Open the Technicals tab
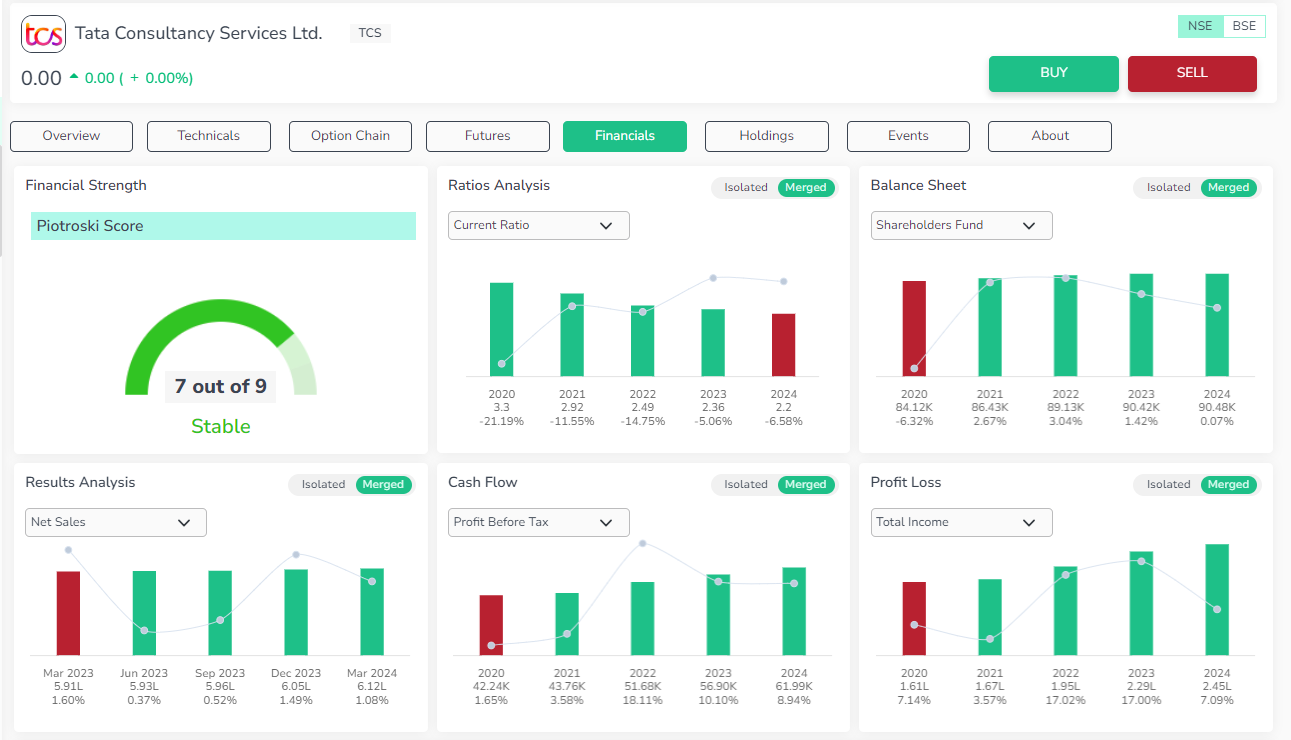 point(209,136)
